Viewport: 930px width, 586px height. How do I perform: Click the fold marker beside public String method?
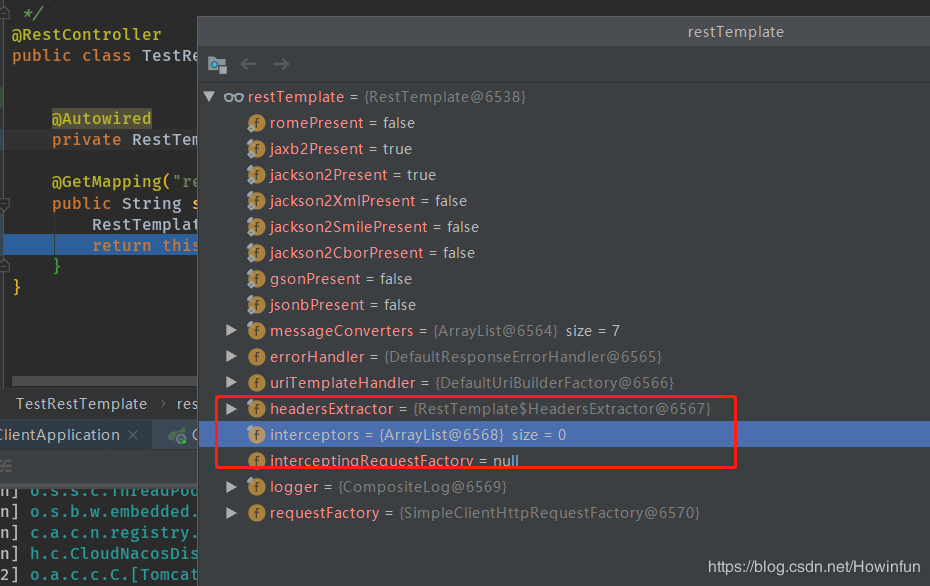pyautogui.click(x=4, y=204)
